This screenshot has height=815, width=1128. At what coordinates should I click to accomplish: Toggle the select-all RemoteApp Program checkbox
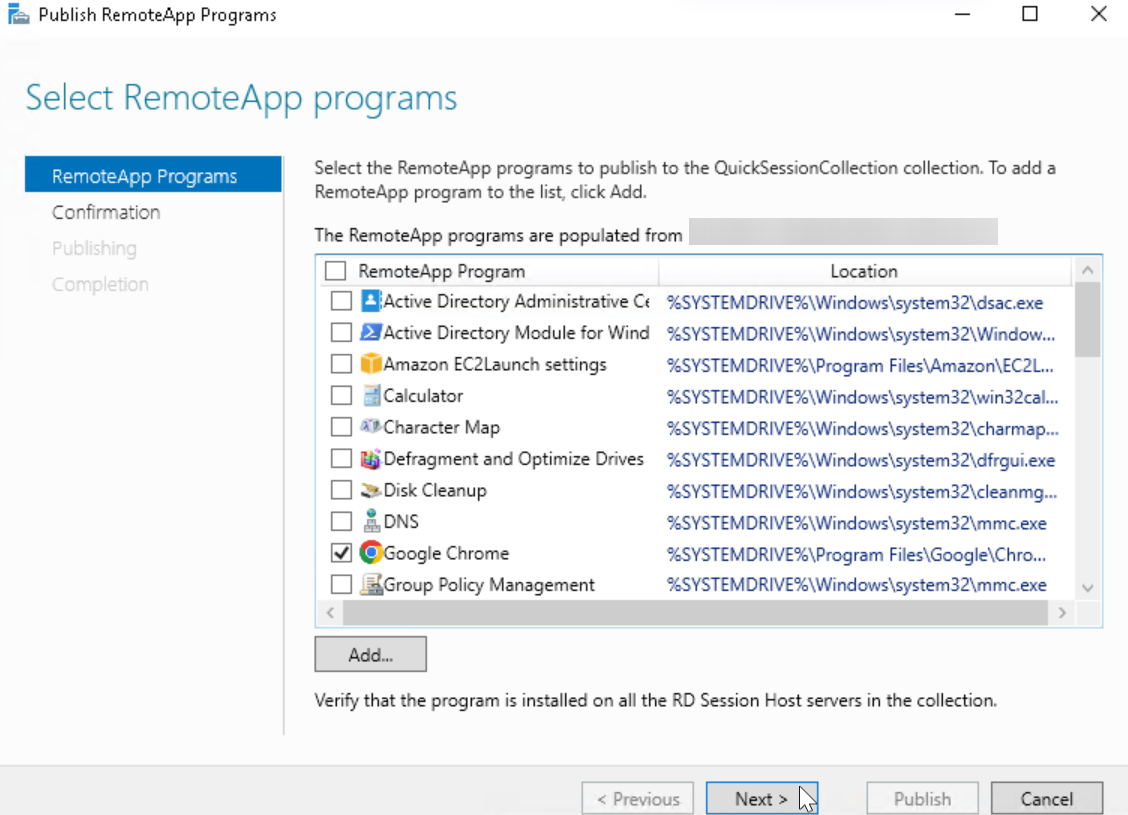coord(337,270)
